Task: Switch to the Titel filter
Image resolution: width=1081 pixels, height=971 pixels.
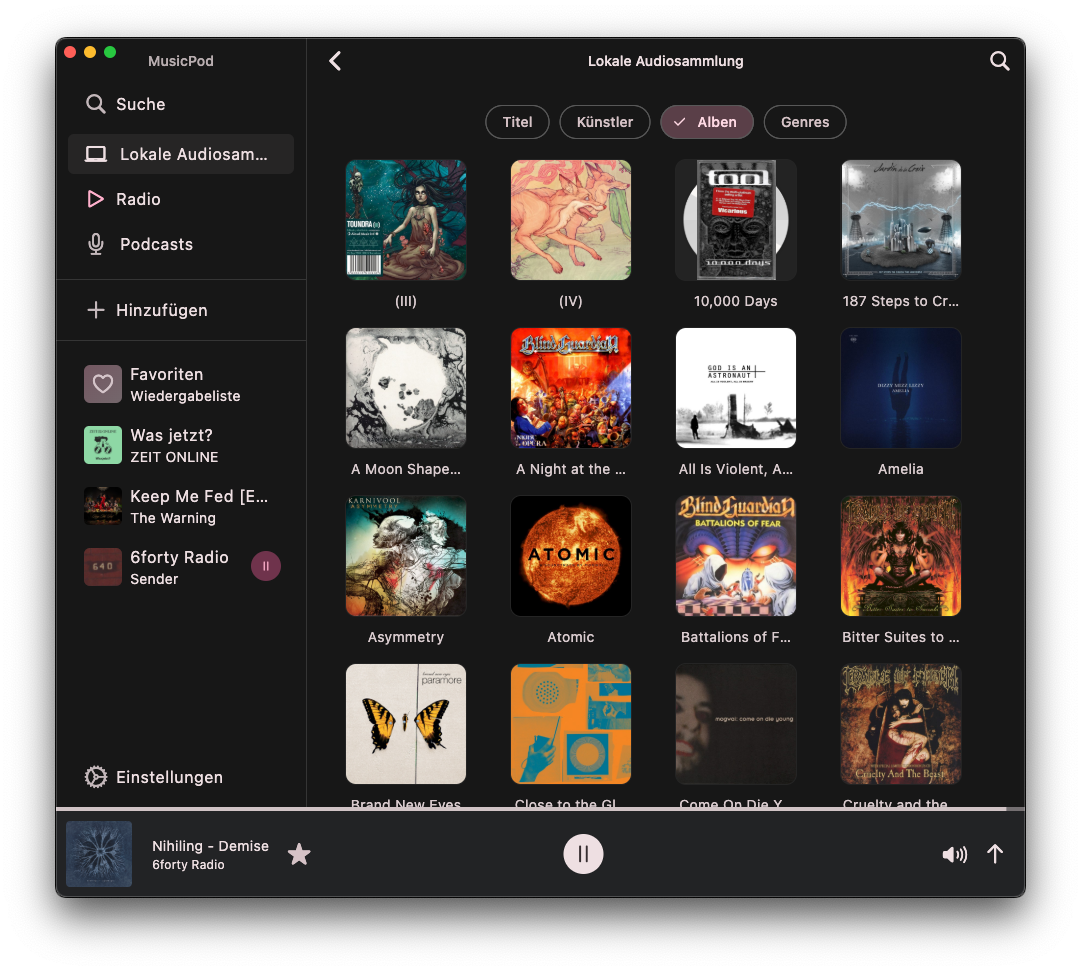Action: [517, 122]
